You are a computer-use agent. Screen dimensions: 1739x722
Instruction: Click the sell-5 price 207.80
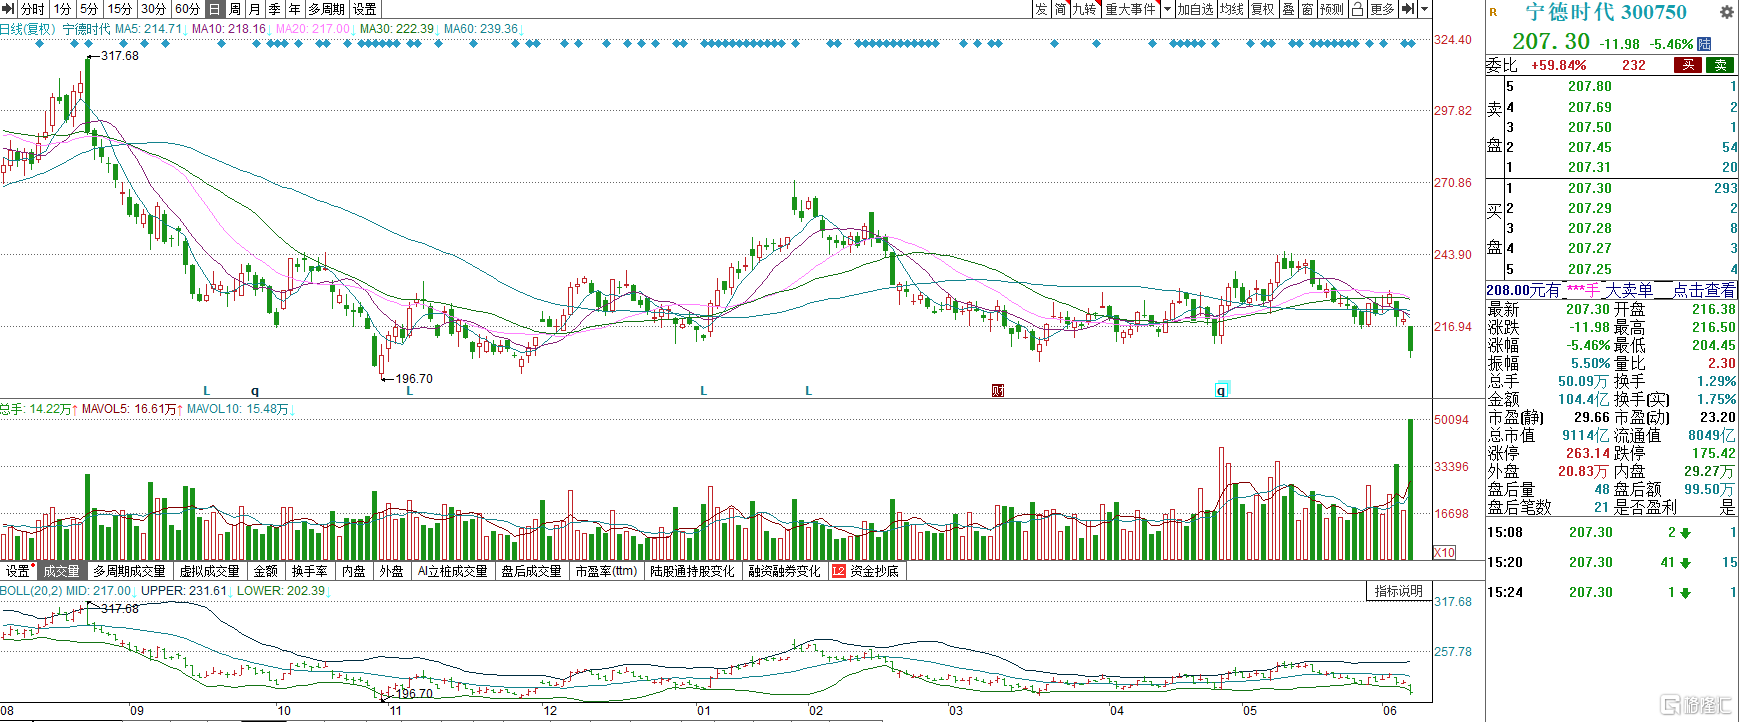[x=1589, y=87]
